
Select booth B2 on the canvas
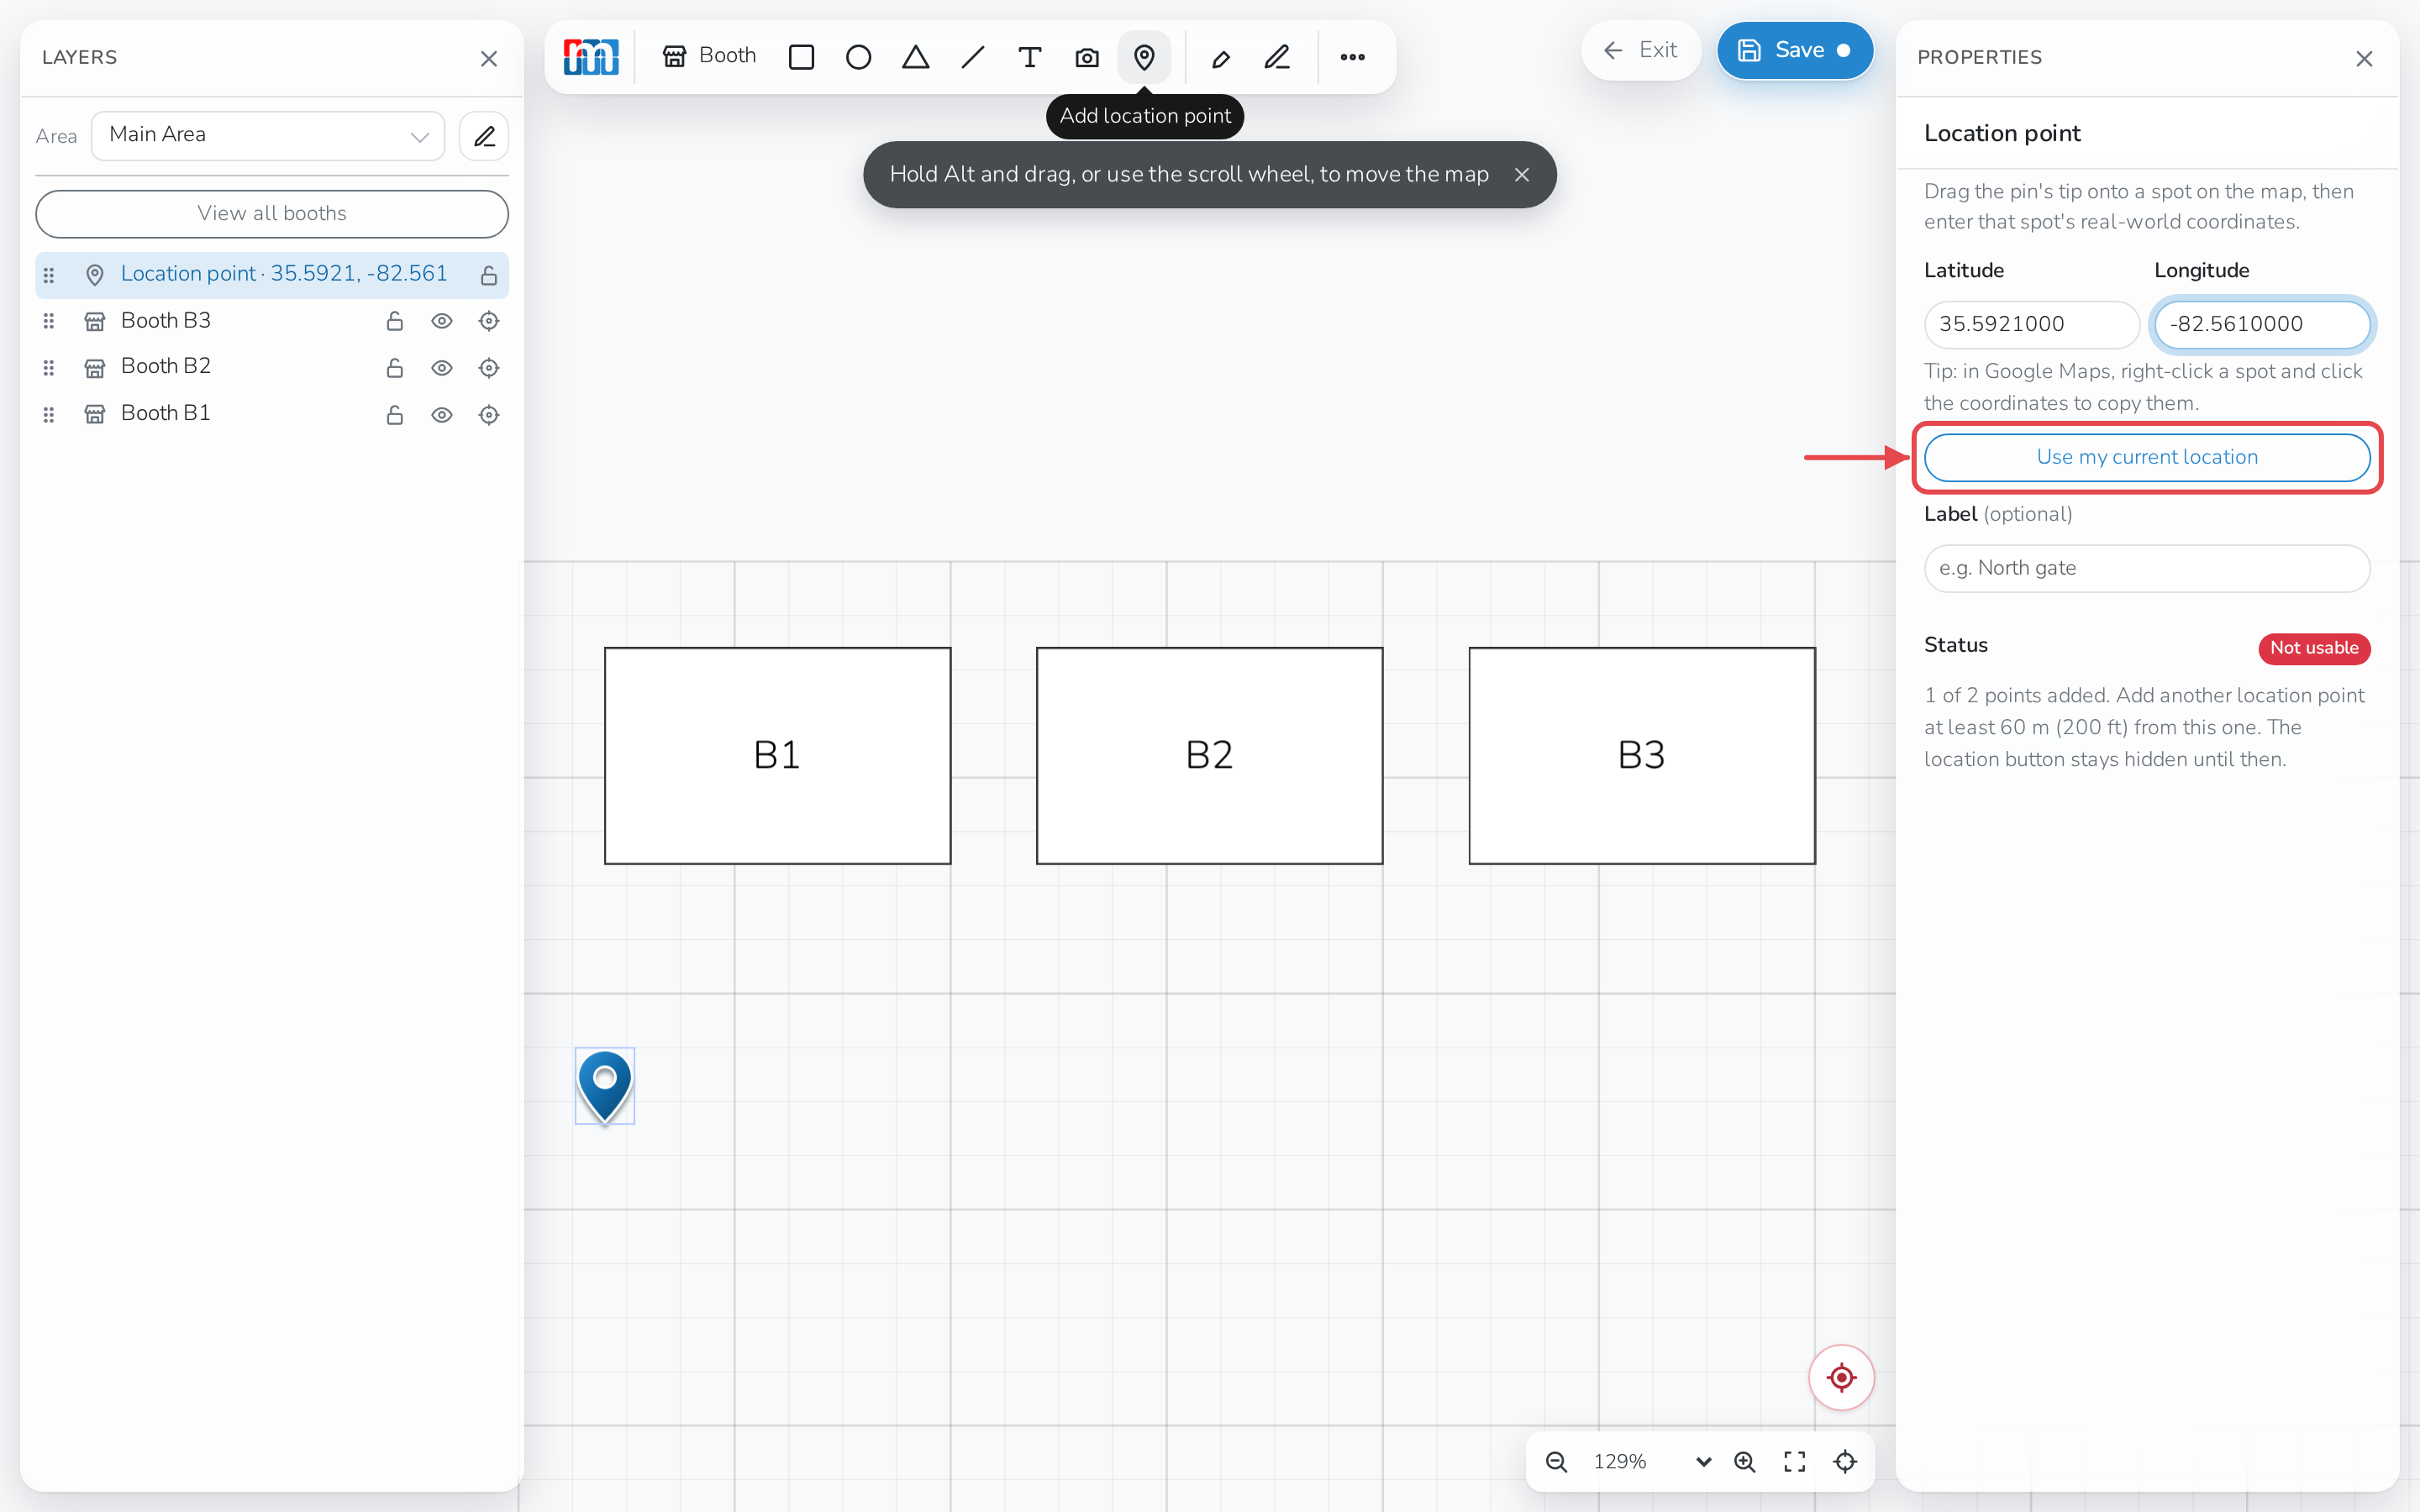tap(1210, 756)
